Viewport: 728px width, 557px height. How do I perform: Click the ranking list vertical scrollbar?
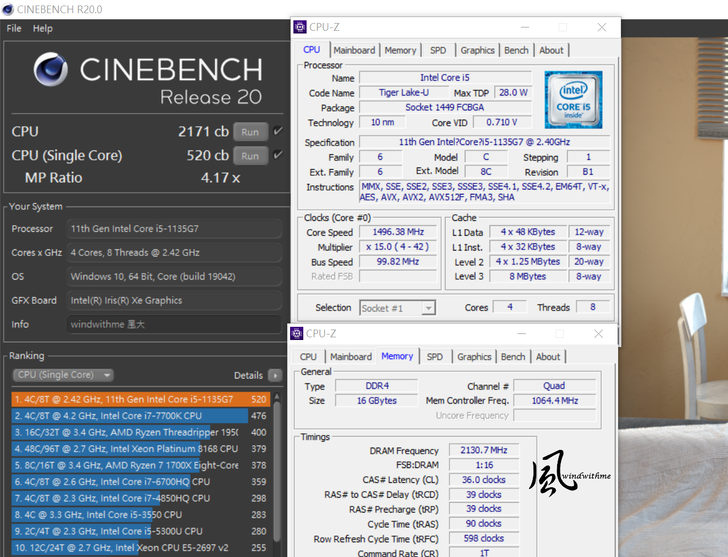point(278,470)
